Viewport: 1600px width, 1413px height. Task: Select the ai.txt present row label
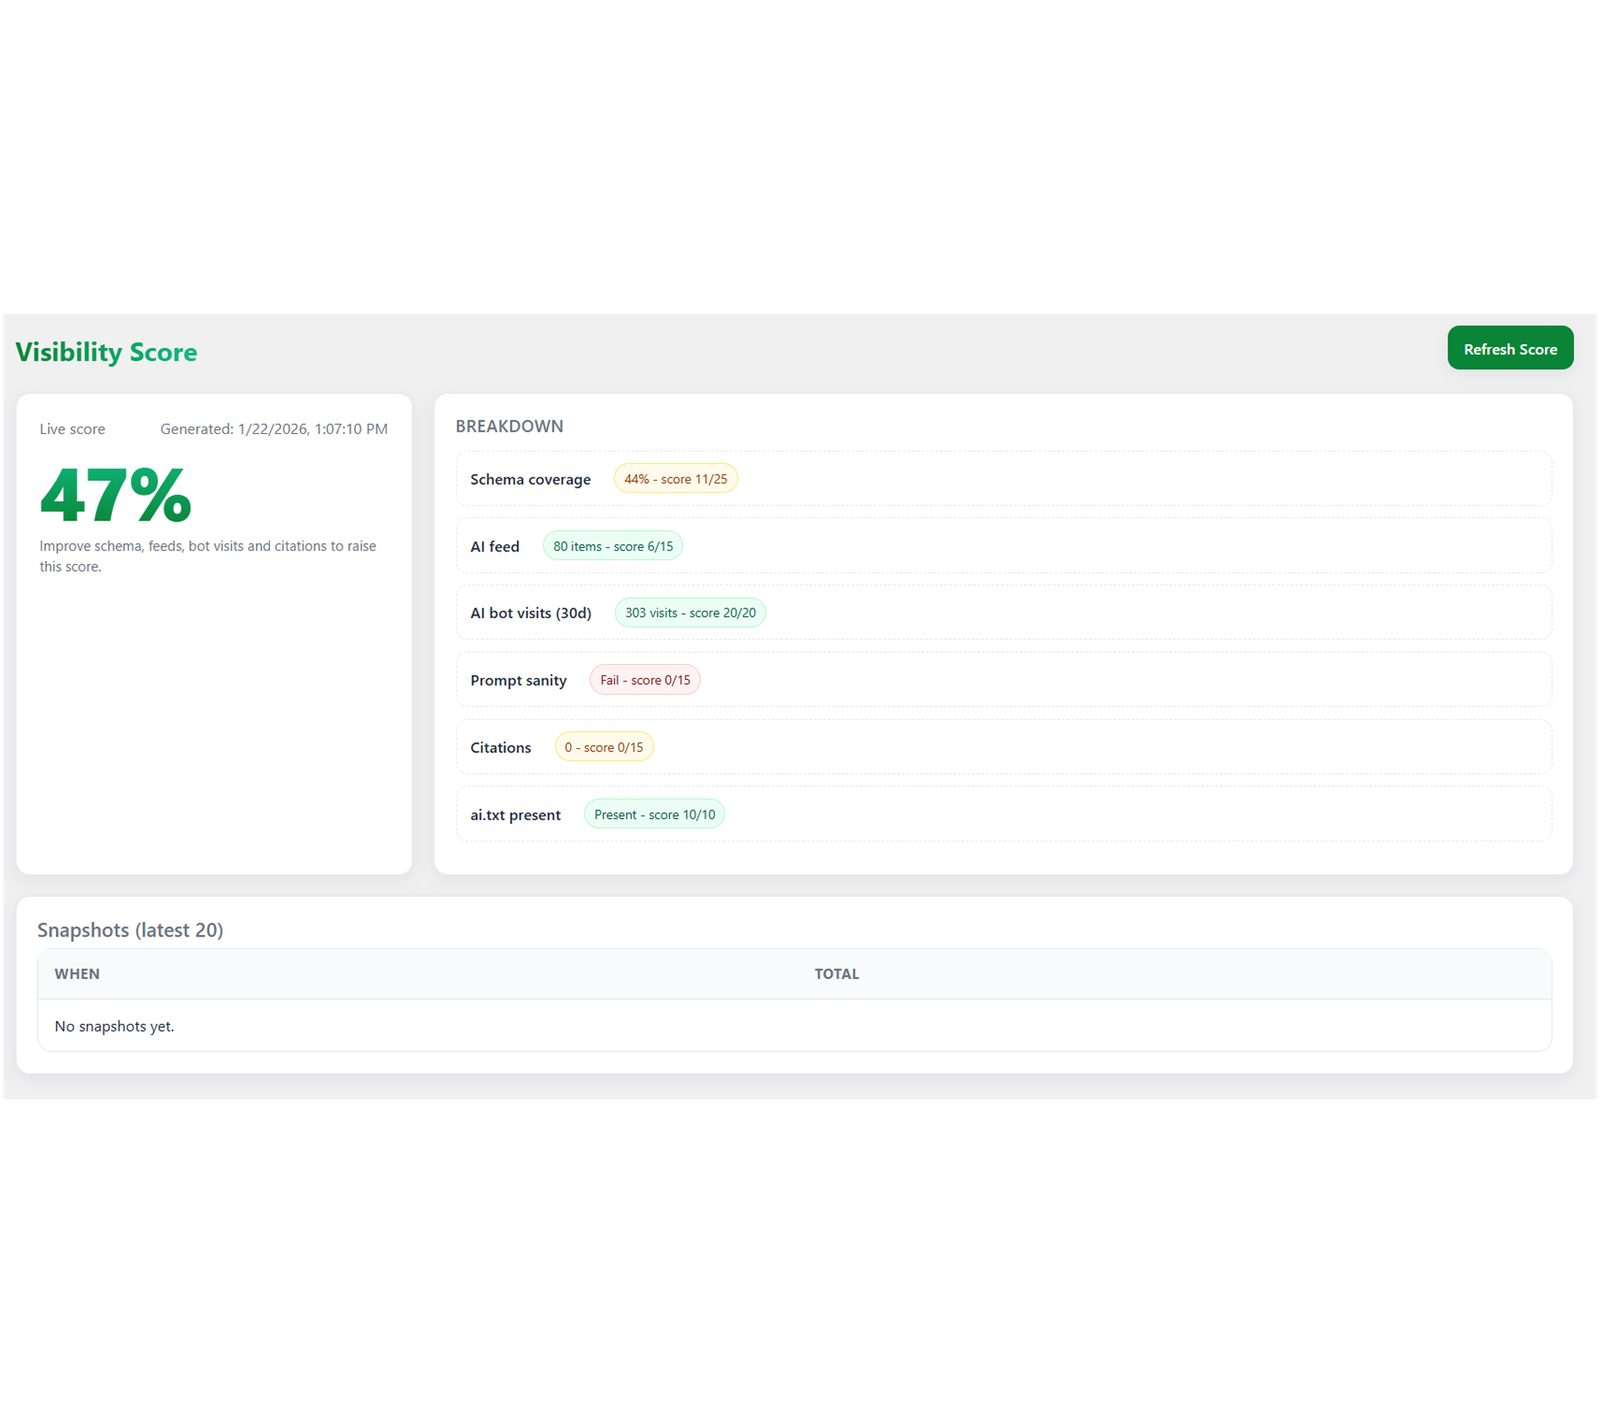pos(515,815)
